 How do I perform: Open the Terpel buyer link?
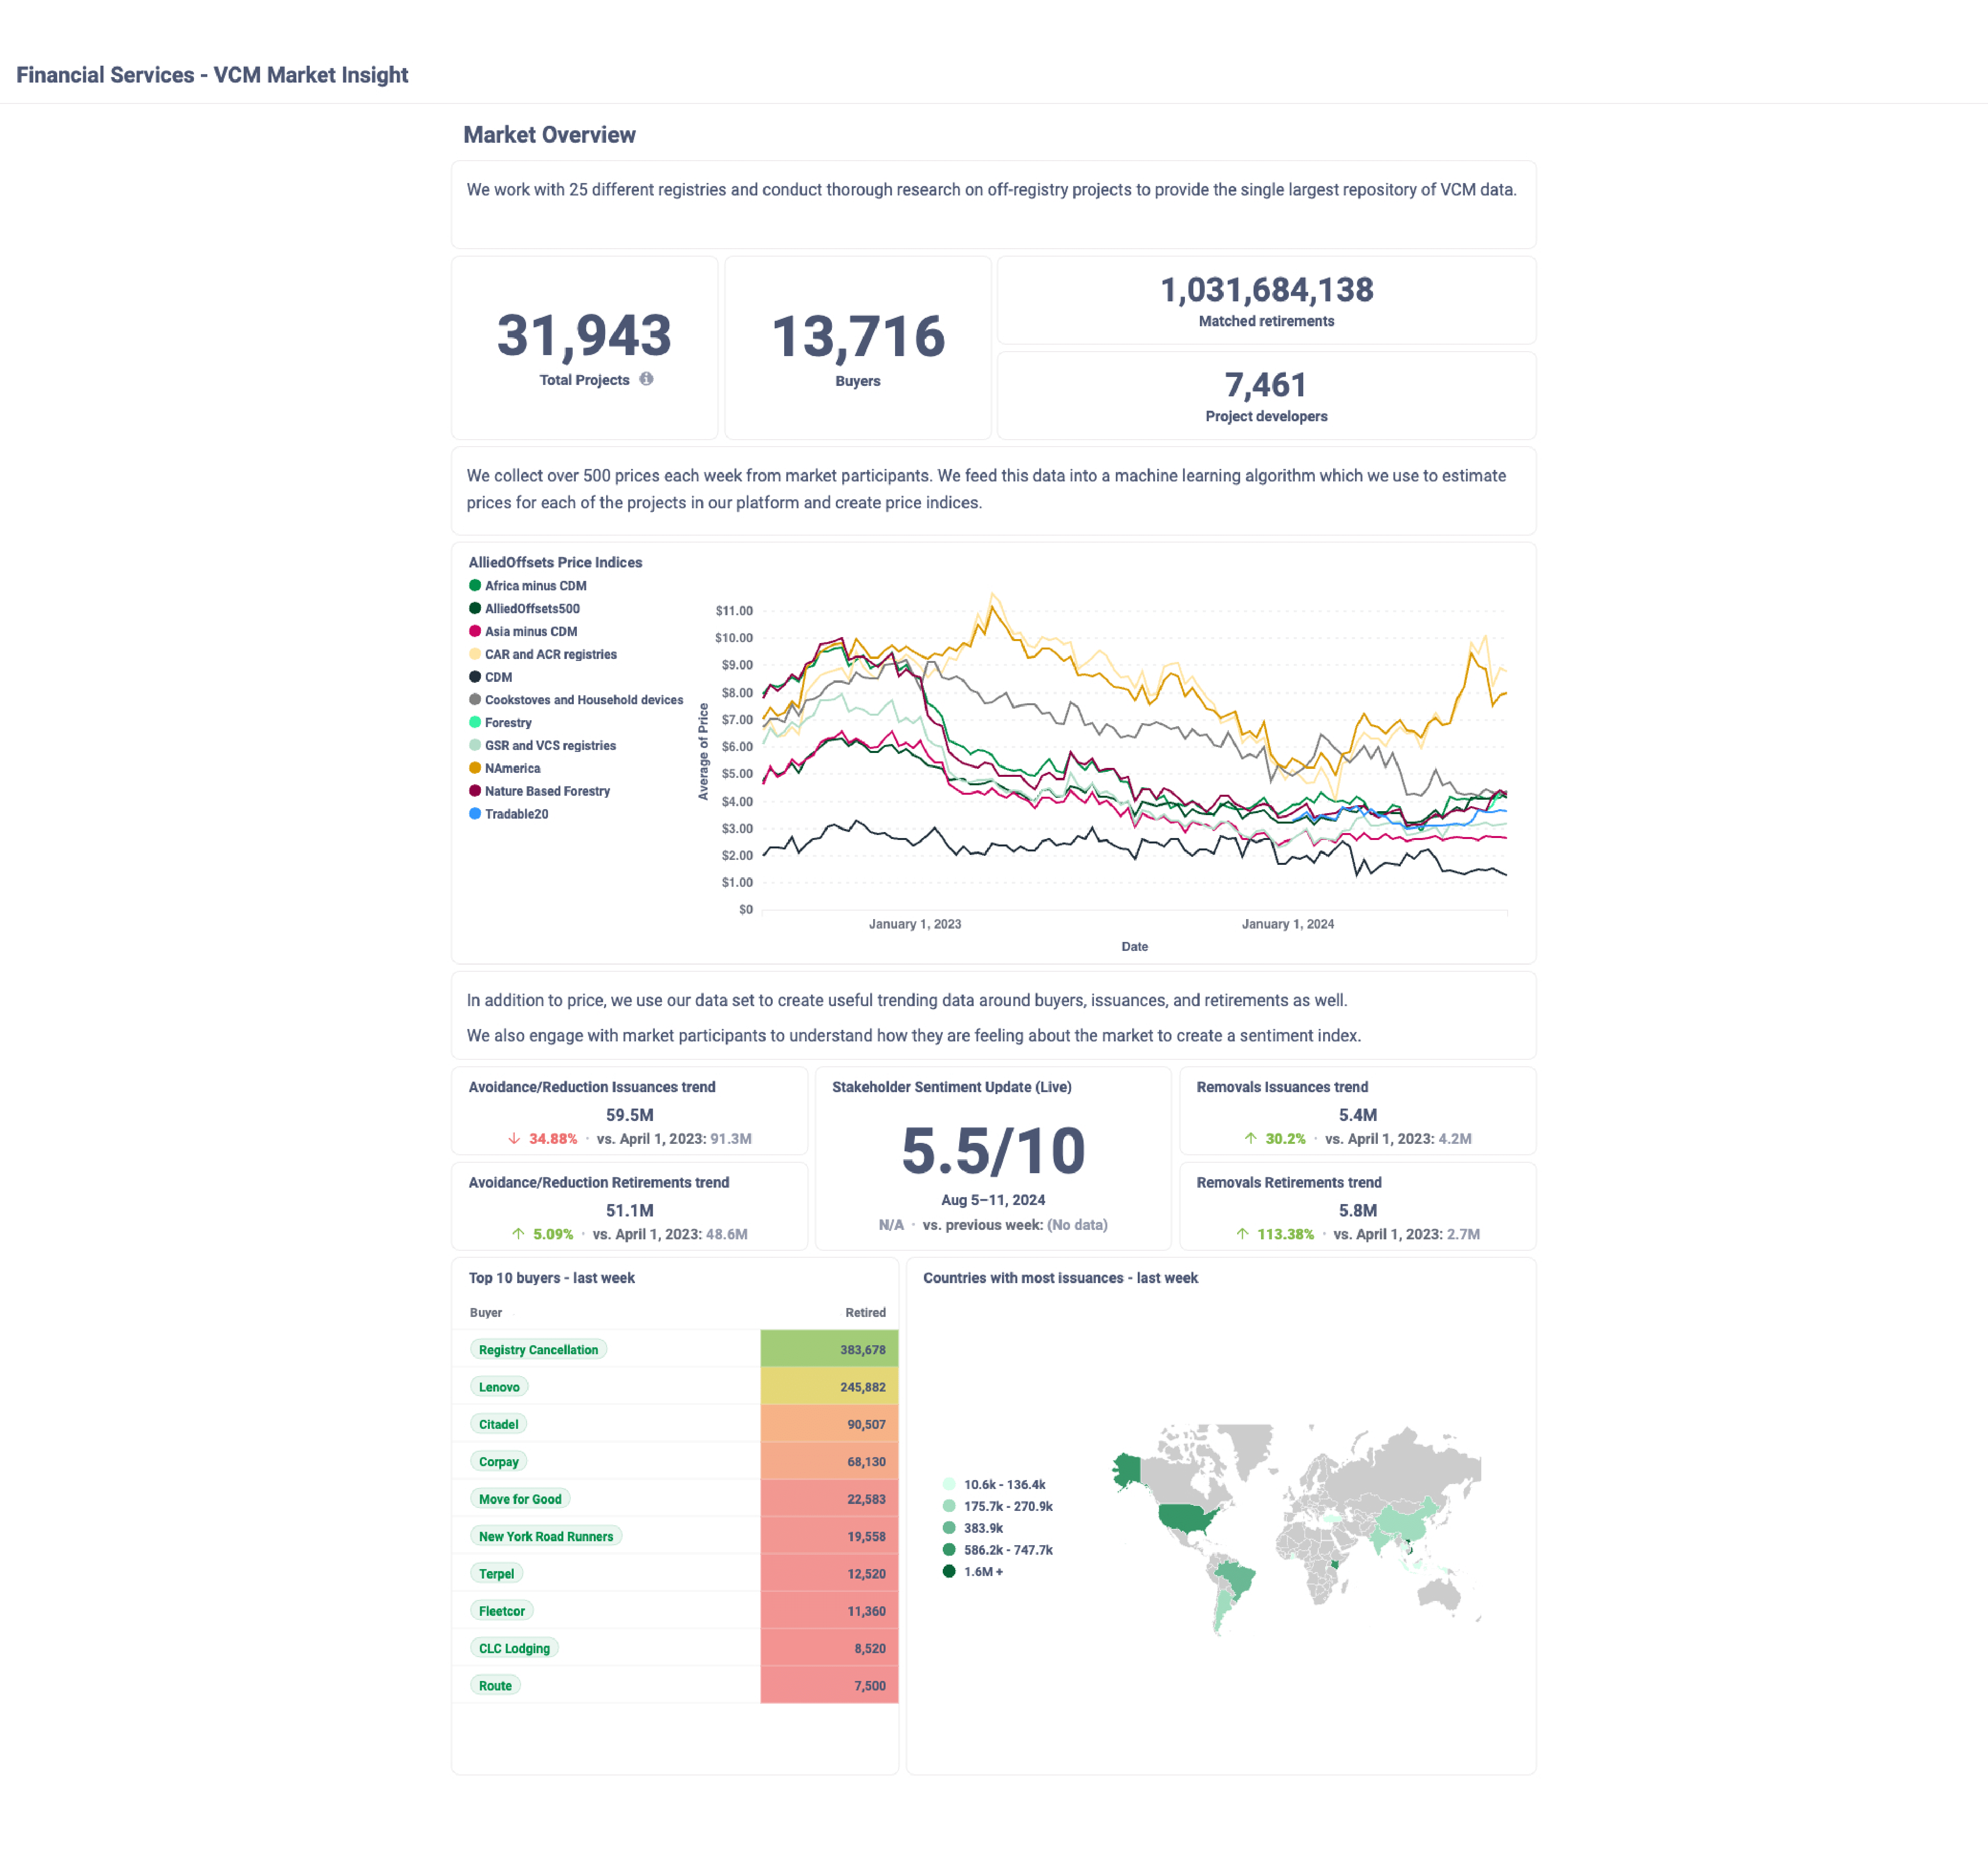pos(496,1574)
